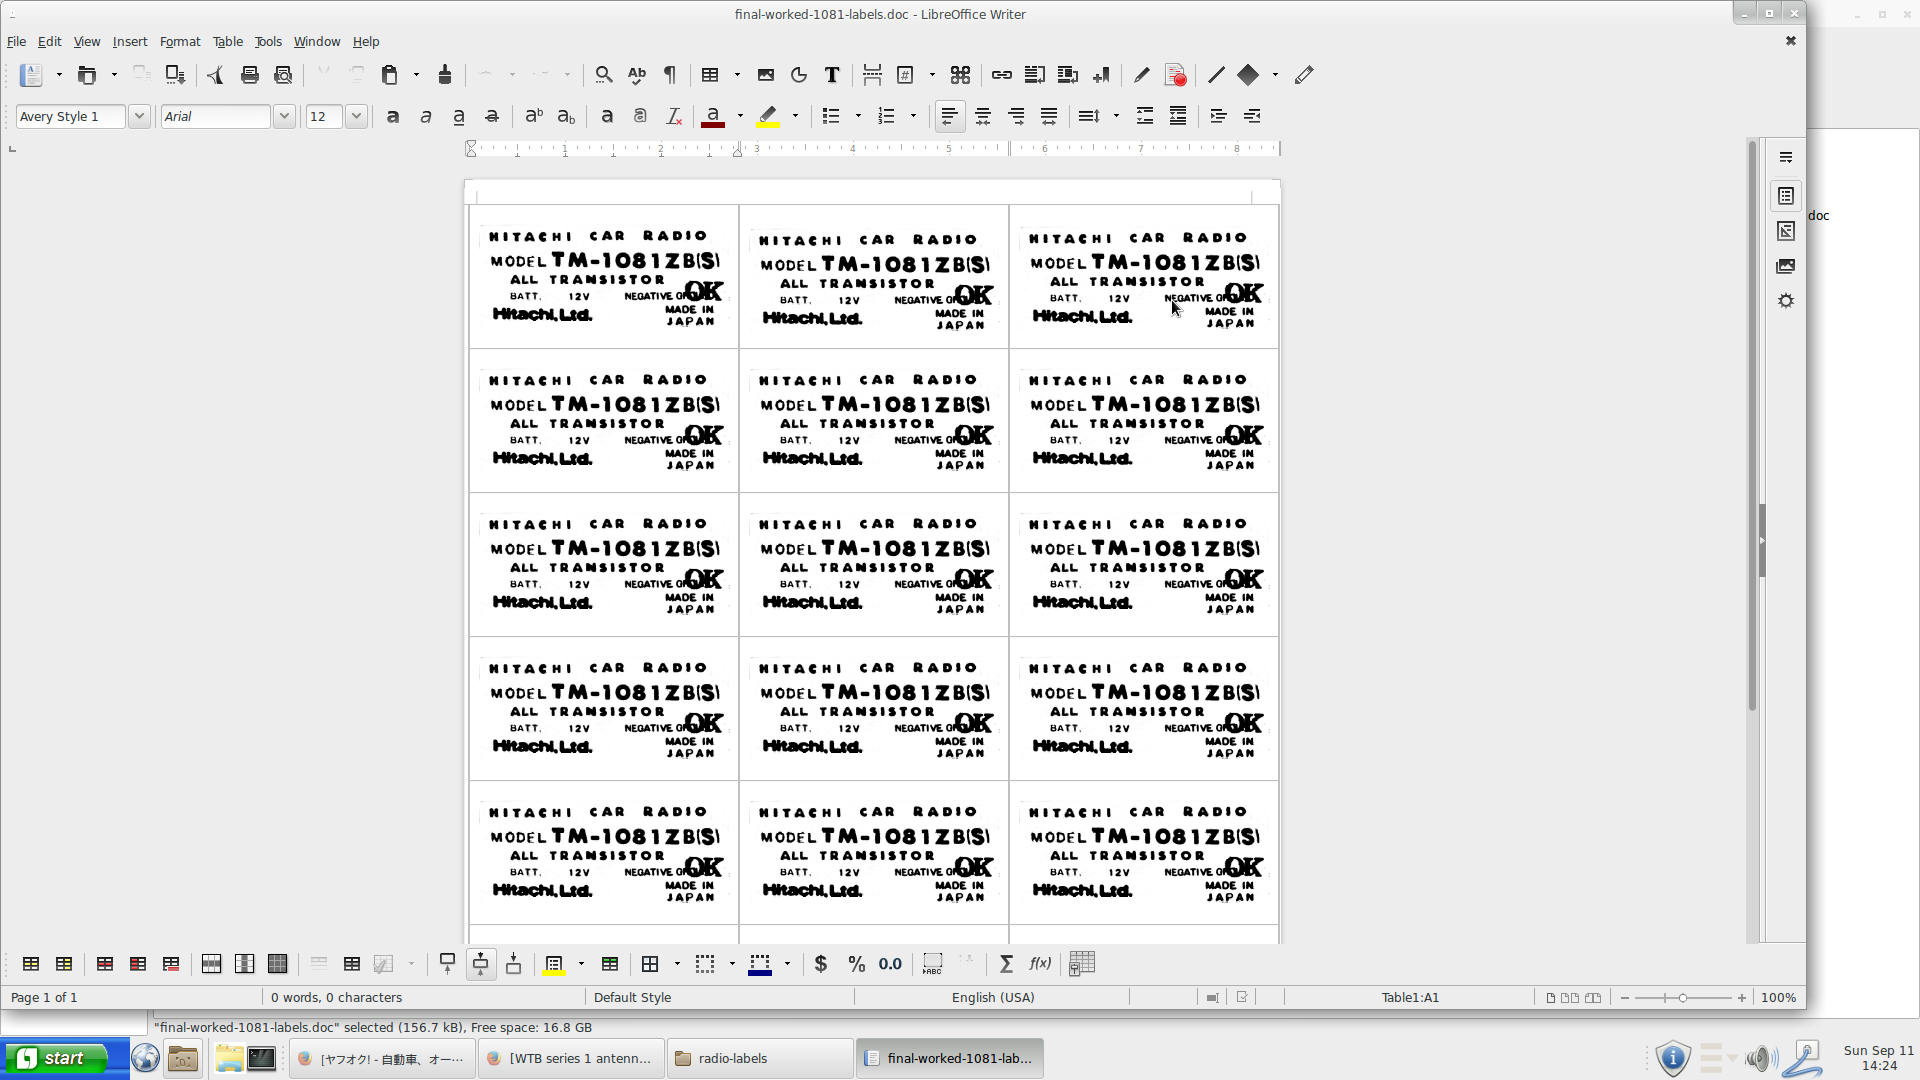Set Center Horizontally paragraph alignment
The width and height of the screenshot is (1920, 1080).
pos(983,117)
